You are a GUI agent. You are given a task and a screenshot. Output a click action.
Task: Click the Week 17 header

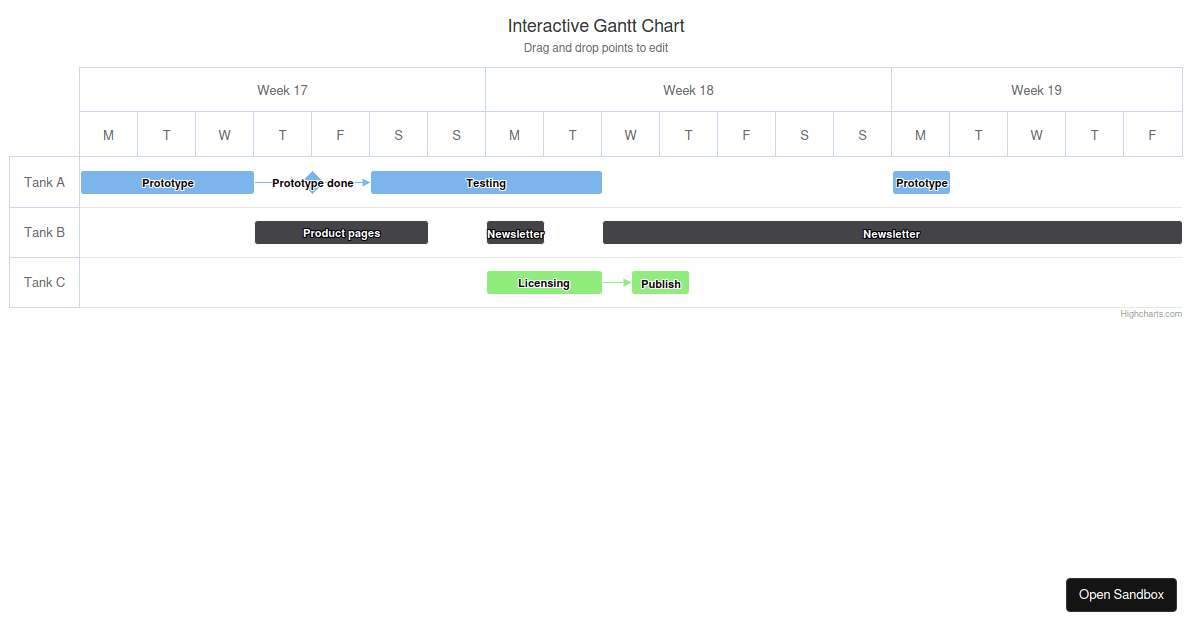click(282, 90)
